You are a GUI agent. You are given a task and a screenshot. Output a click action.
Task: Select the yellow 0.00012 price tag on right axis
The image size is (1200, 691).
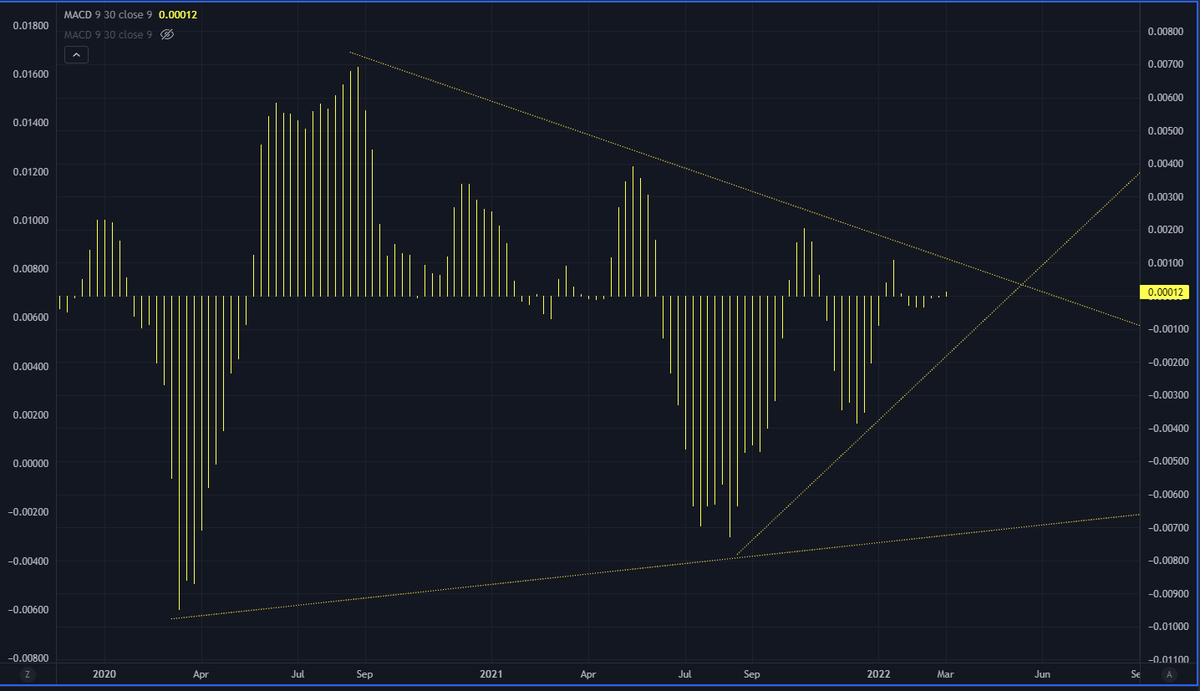1165,292
